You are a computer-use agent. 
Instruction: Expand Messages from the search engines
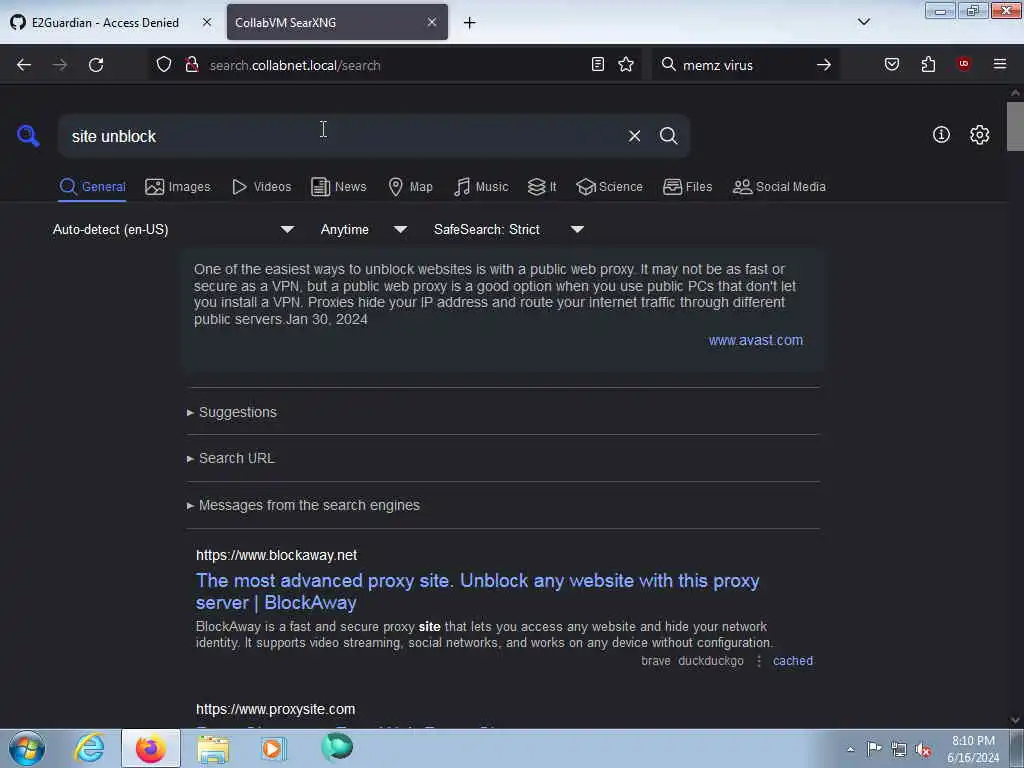pos(303,505)
